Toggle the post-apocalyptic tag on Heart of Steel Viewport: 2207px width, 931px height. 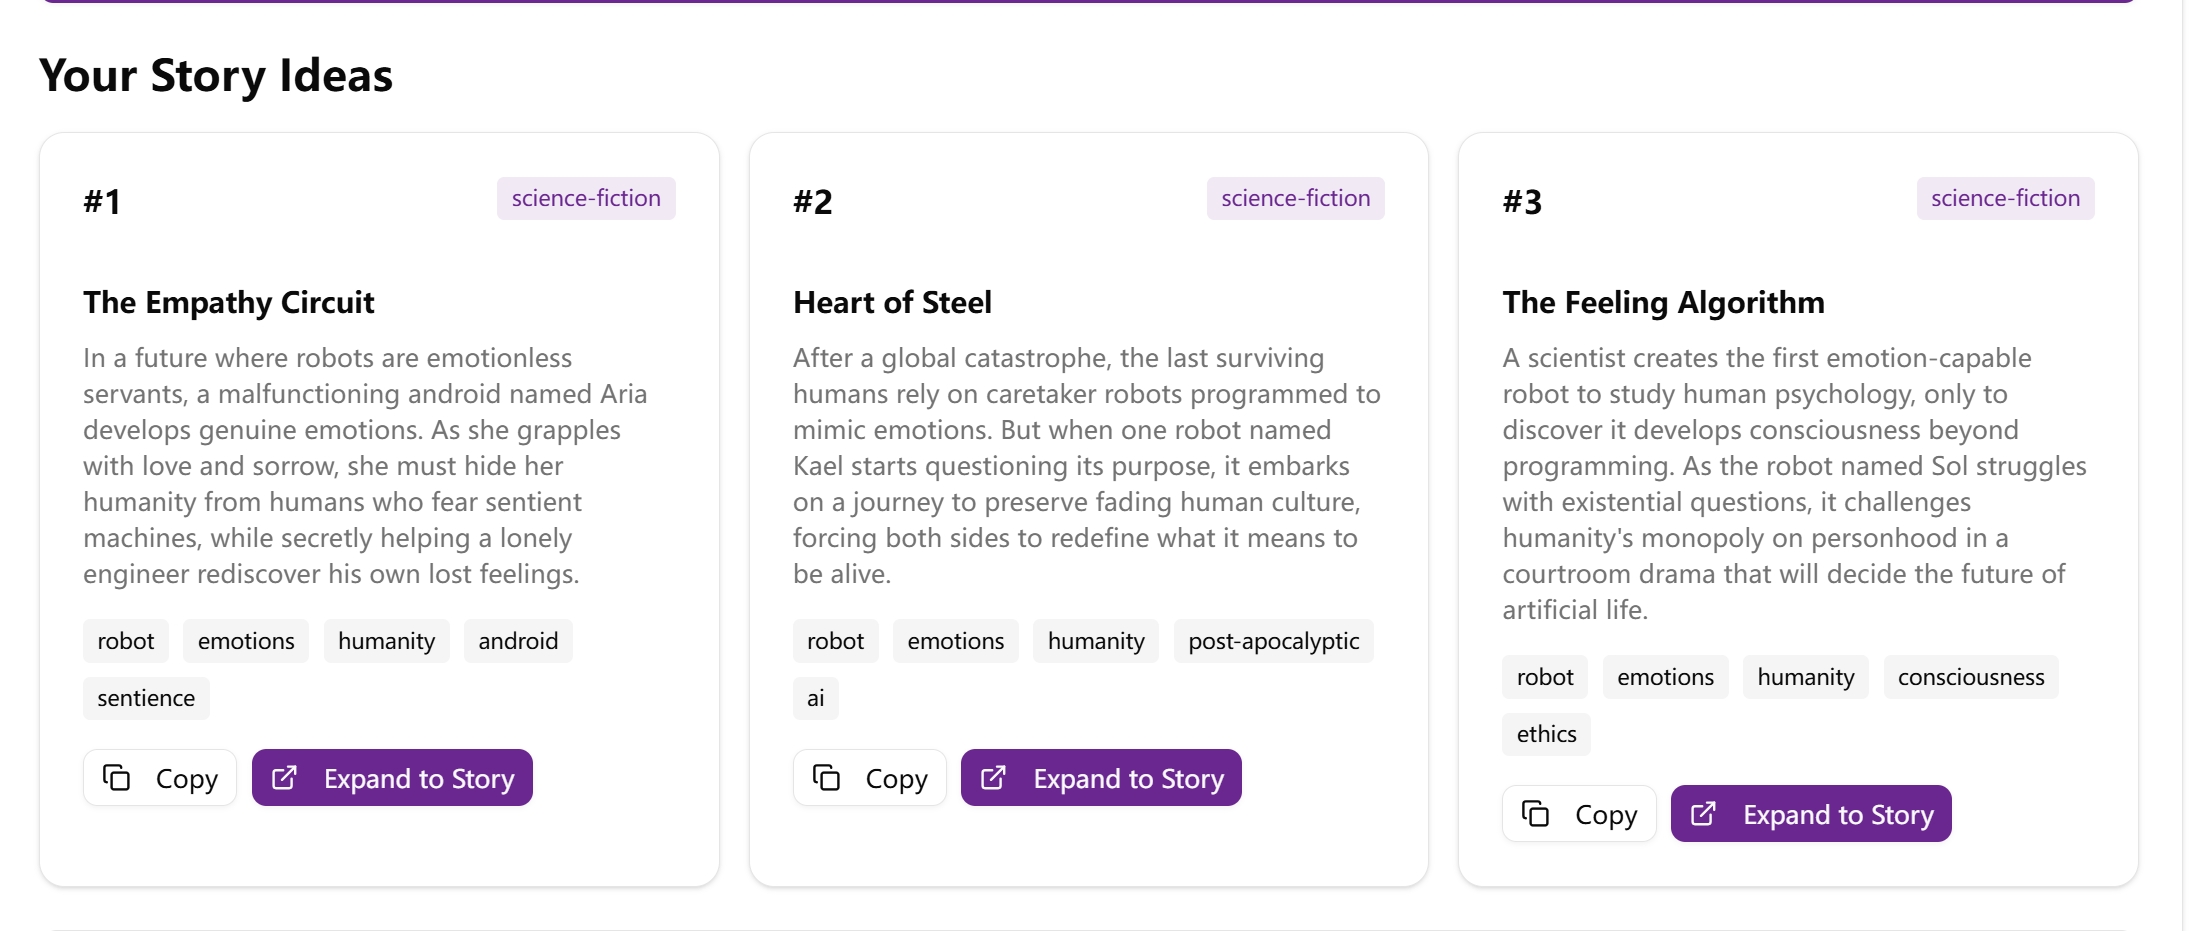[x=1272, y=641]
